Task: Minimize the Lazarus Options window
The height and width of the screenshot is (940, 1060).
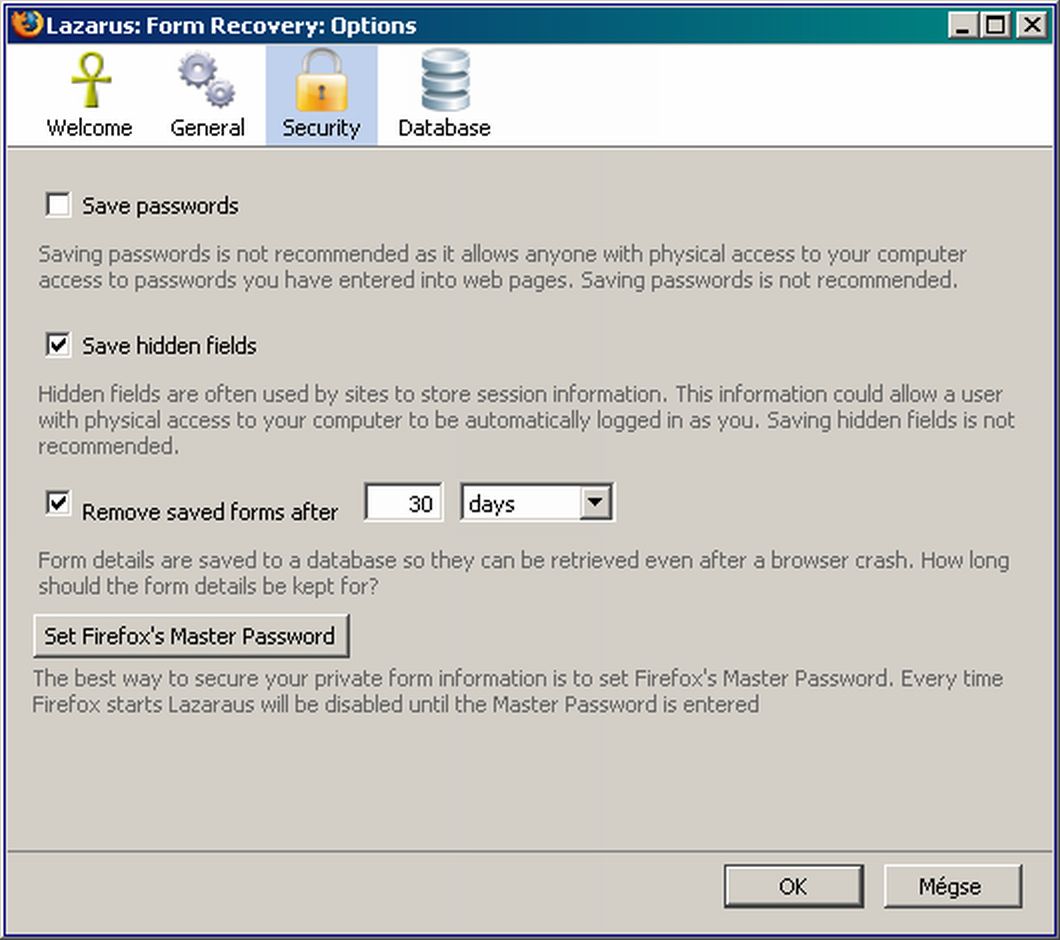Action: point(963,26)
